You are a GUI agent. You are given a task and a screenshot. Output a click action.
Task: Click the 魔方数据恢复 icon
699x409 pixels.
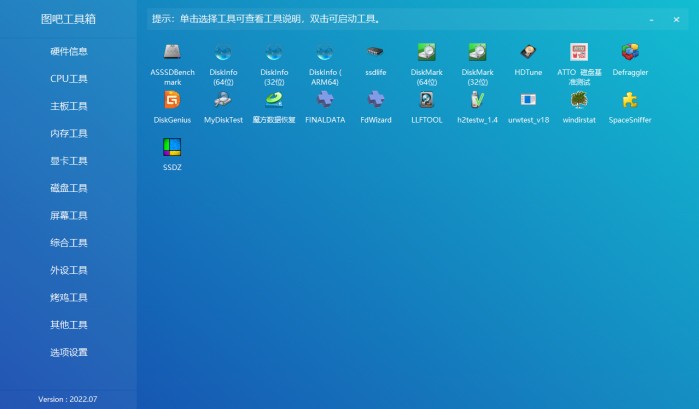tap(274, 100)
